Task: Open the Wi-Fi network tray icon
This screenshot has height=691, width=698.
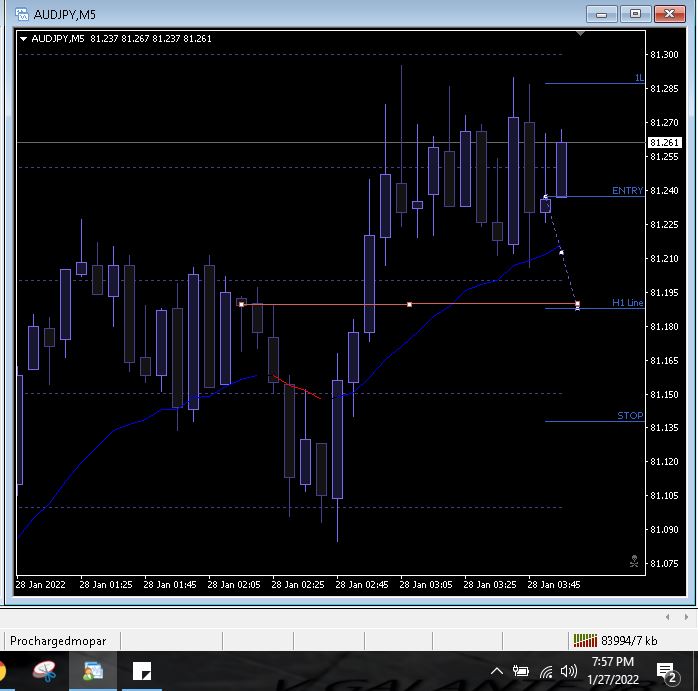Action: coord(546,671)
